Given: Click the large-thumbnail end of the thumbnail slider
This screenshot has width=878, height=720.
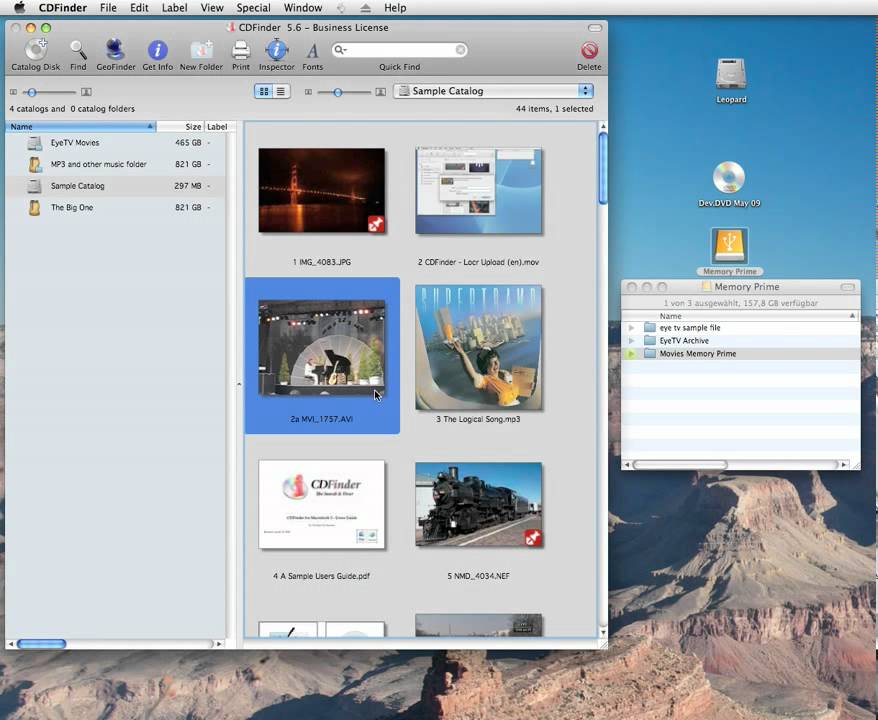Looking at the screenshot, I should [381, 92].
